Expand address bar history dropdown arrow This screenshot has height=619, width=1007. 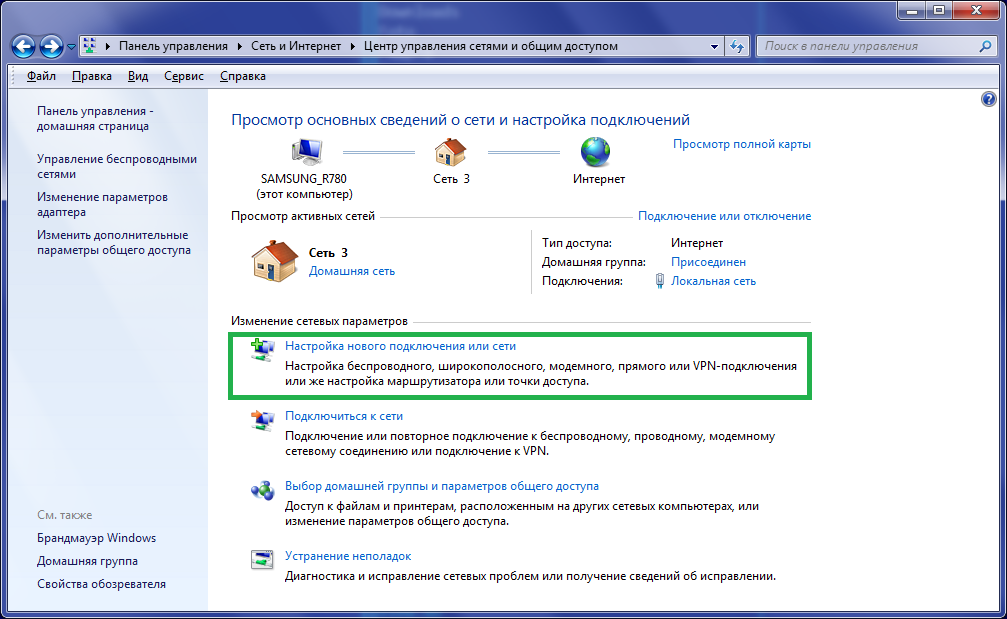(714, 46)
